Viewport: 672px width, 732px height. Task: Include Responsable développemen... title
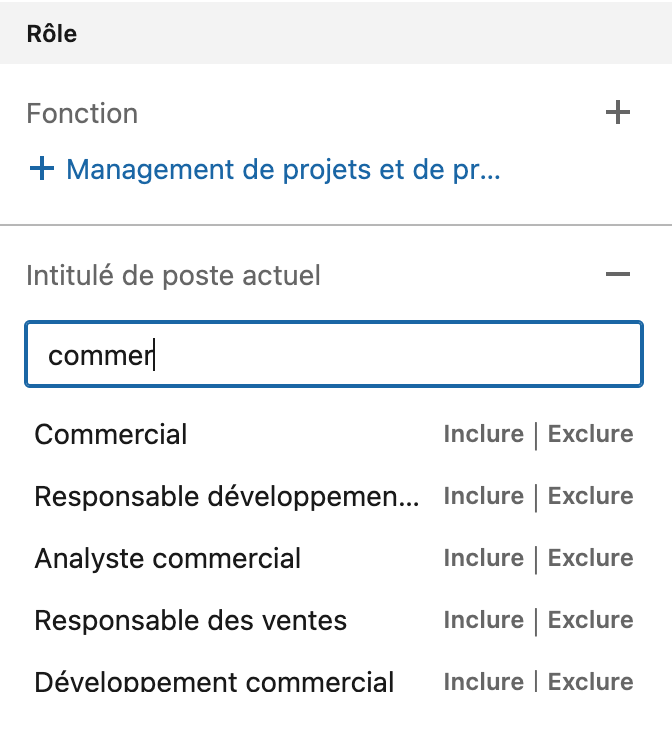coord(483,496)
